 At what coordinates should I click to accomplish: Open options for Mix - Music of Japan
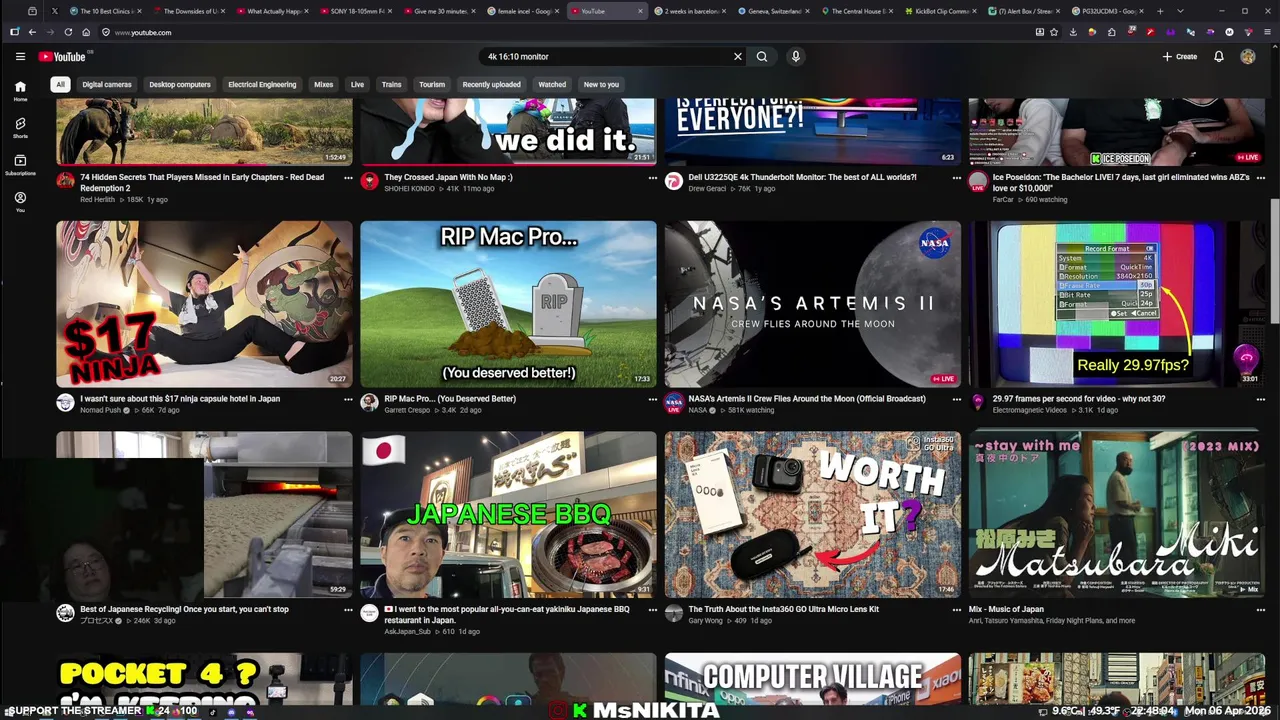tap(1261, 609)
